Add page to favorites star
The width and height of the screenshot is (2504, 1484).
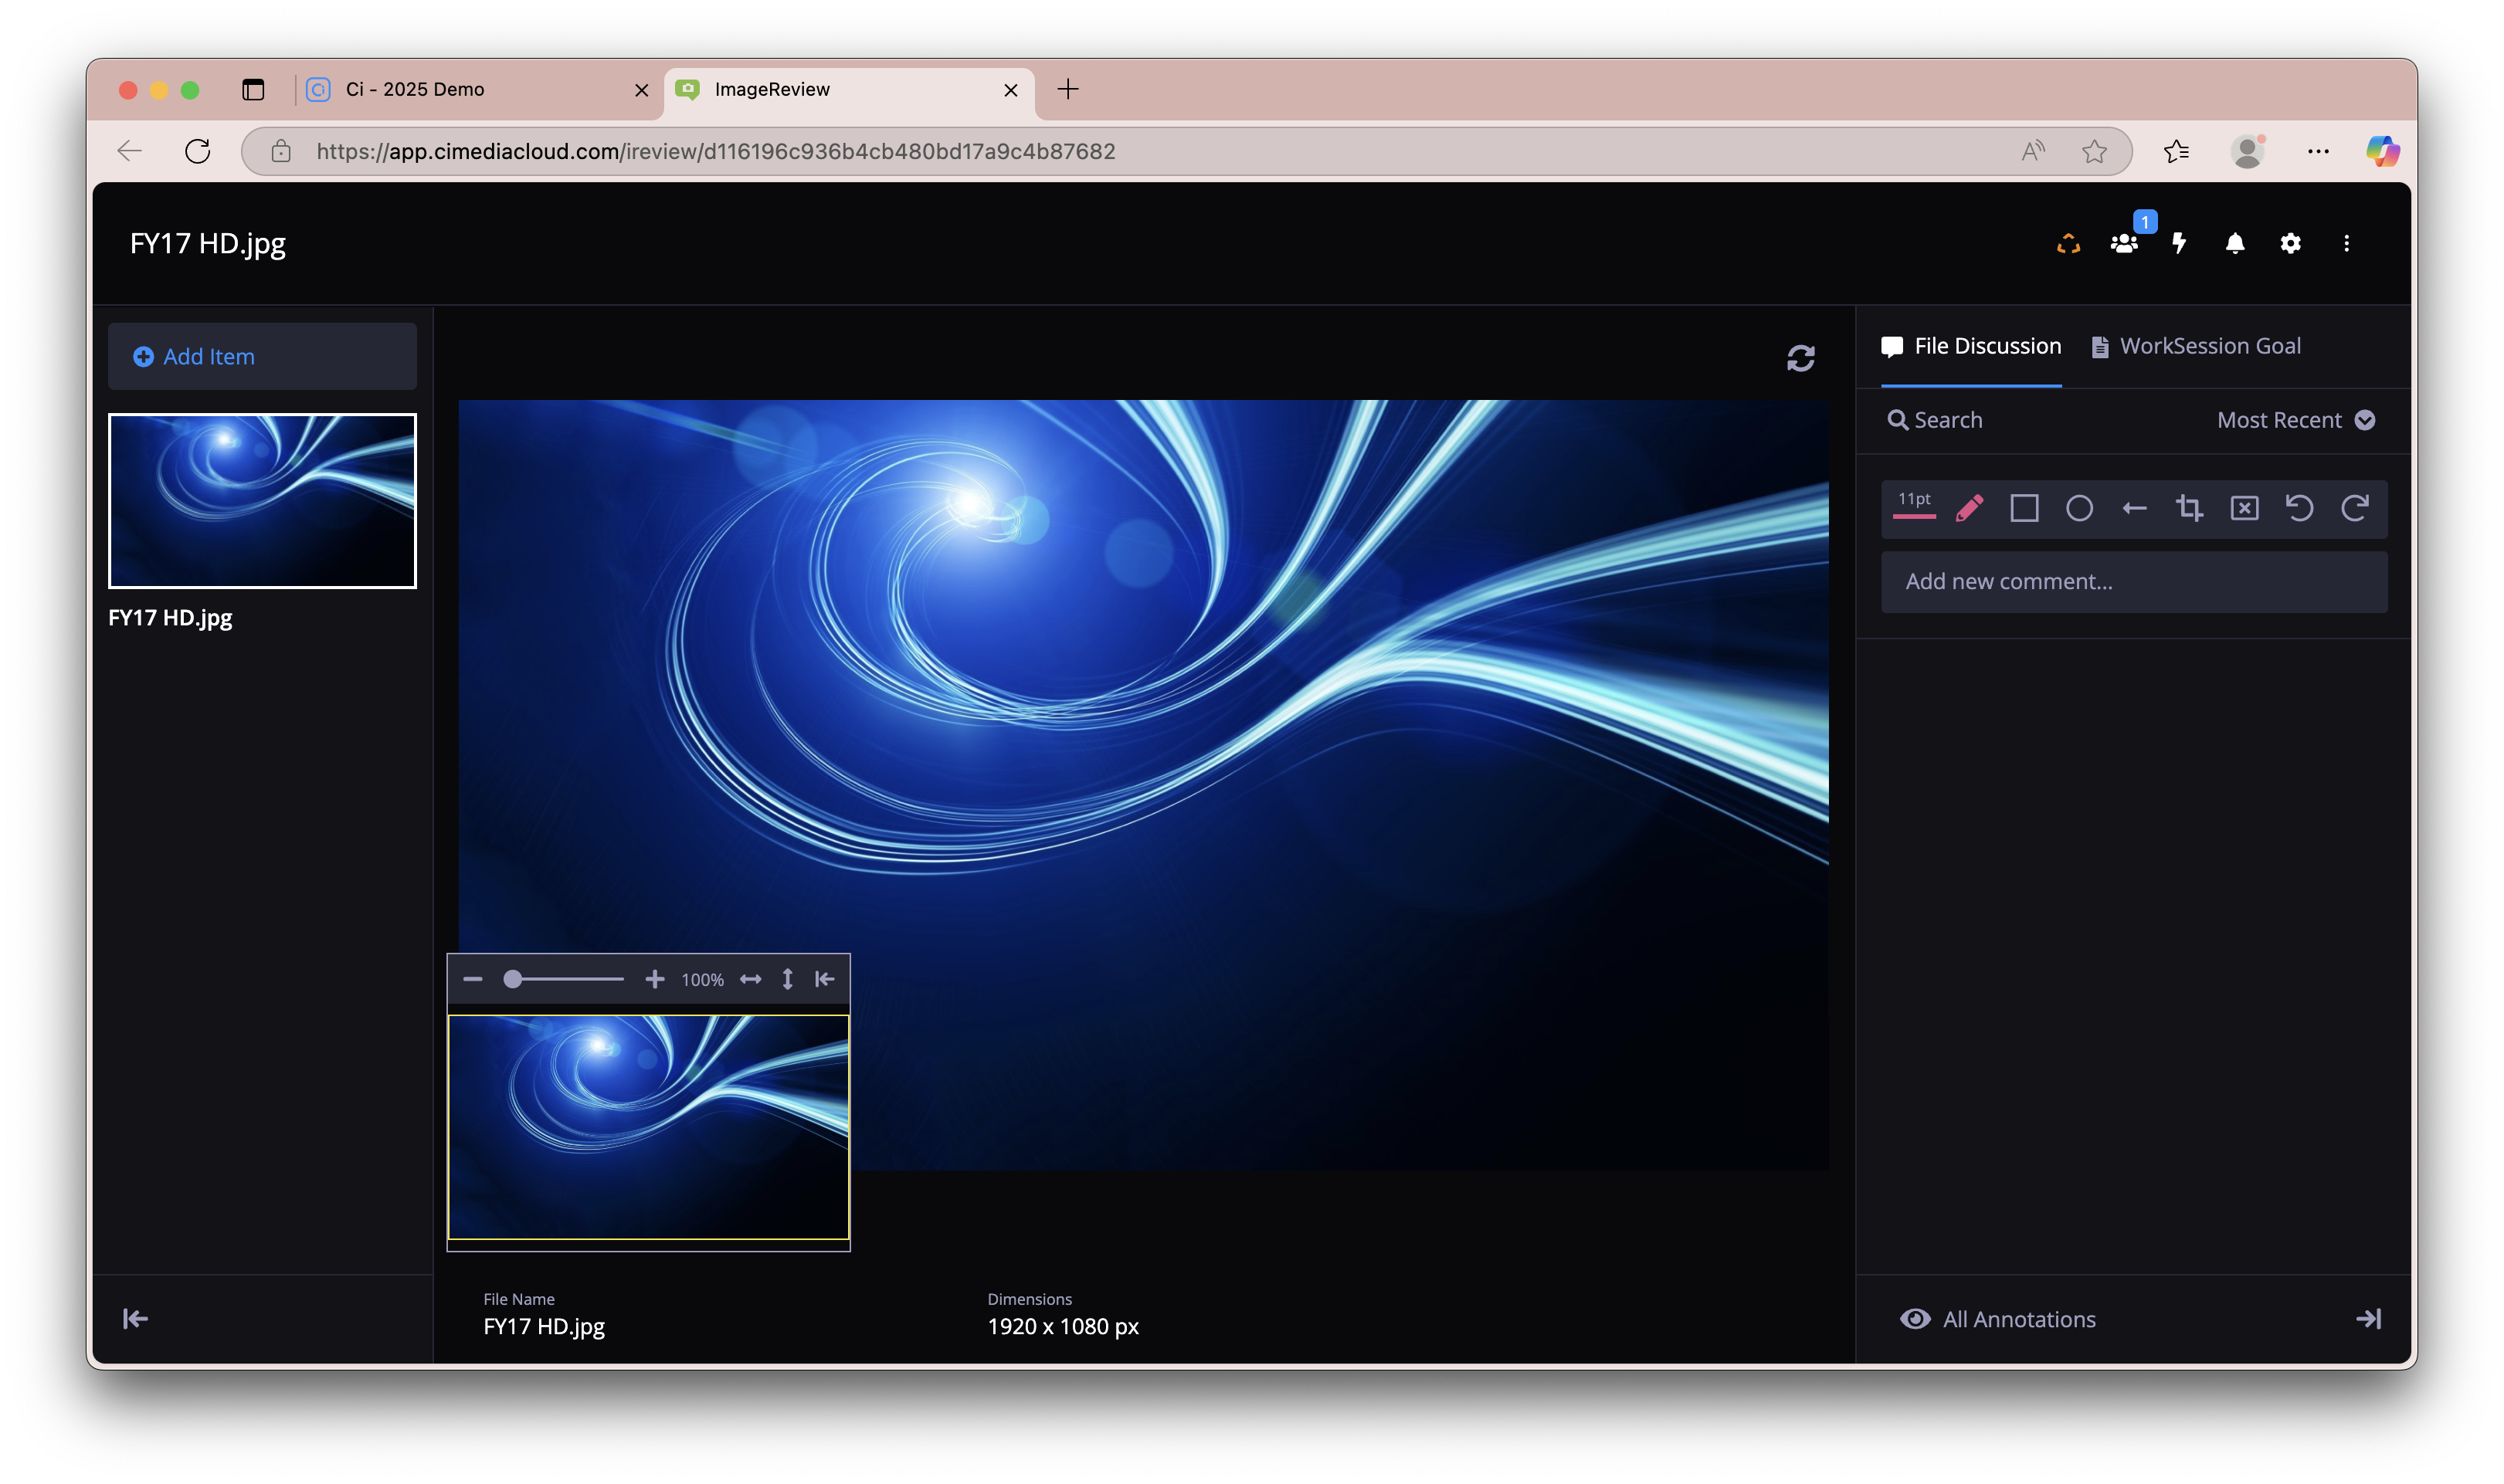(2094, 151)
